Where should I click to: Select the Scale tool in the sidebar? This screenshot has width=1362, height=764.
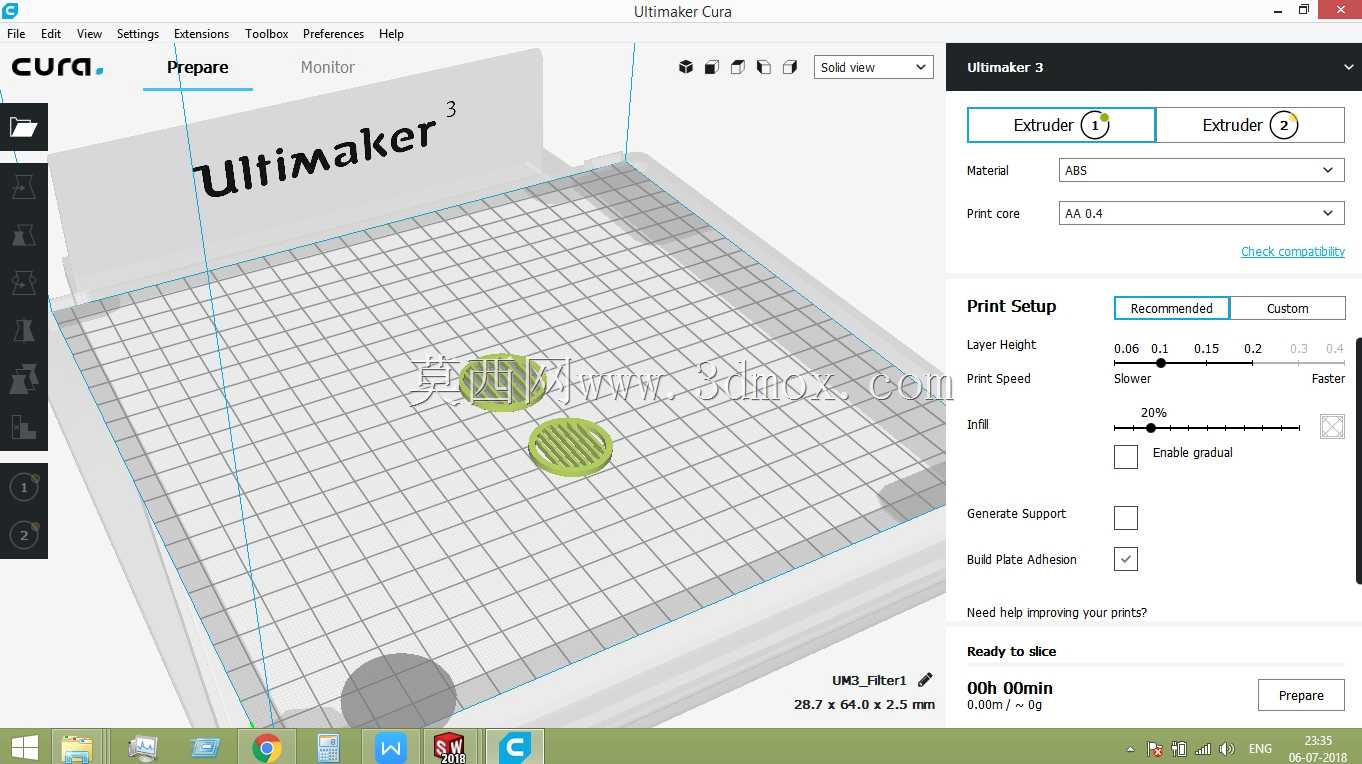click(23, 234)
